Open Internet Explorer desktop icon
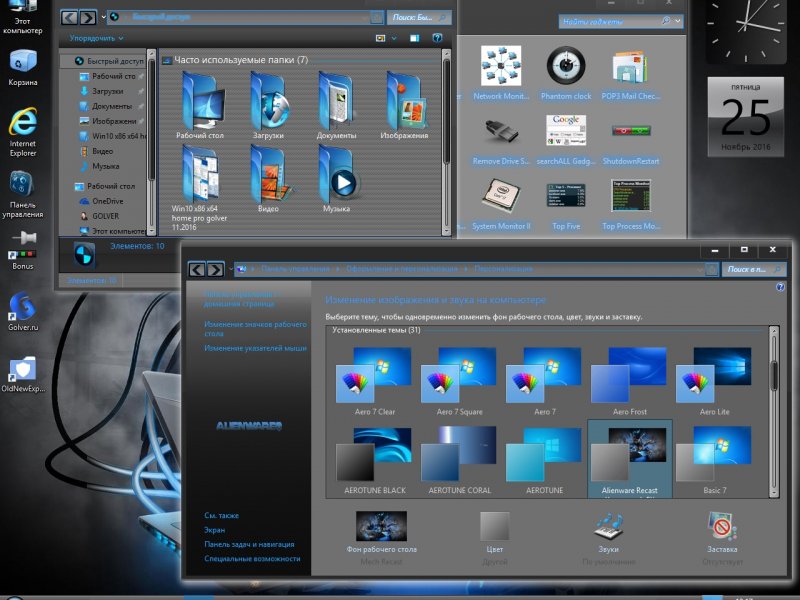Viewport: 800px width, 600px height. point(22,132)
